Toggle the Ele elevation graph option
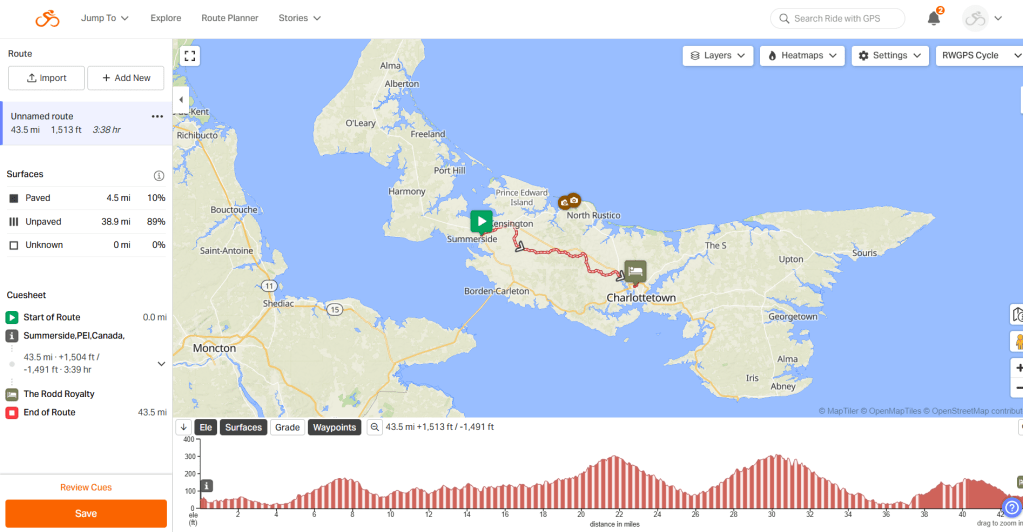 click(x=206, y=427)
